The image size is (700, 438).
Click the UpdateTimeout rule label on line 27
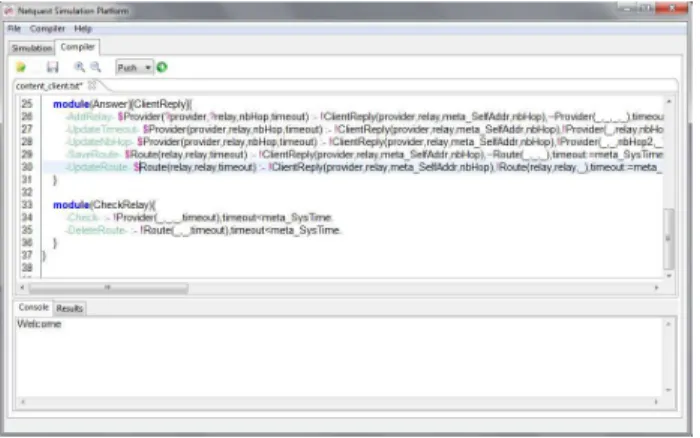(102, 129)
